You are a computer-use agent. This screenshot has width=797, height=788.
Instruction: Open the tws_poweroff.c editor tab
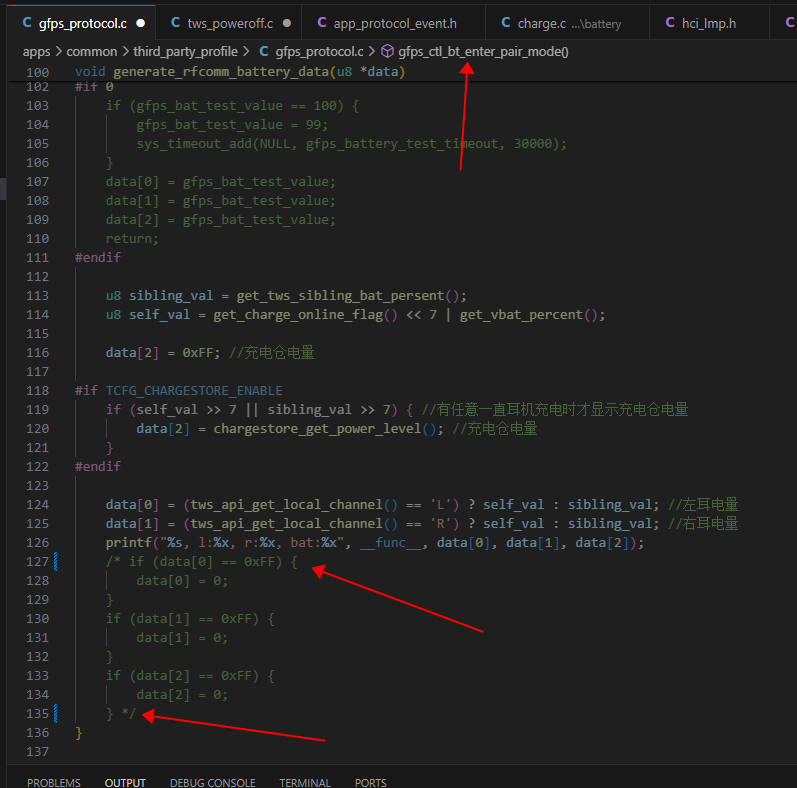click(x=229, y=23)
